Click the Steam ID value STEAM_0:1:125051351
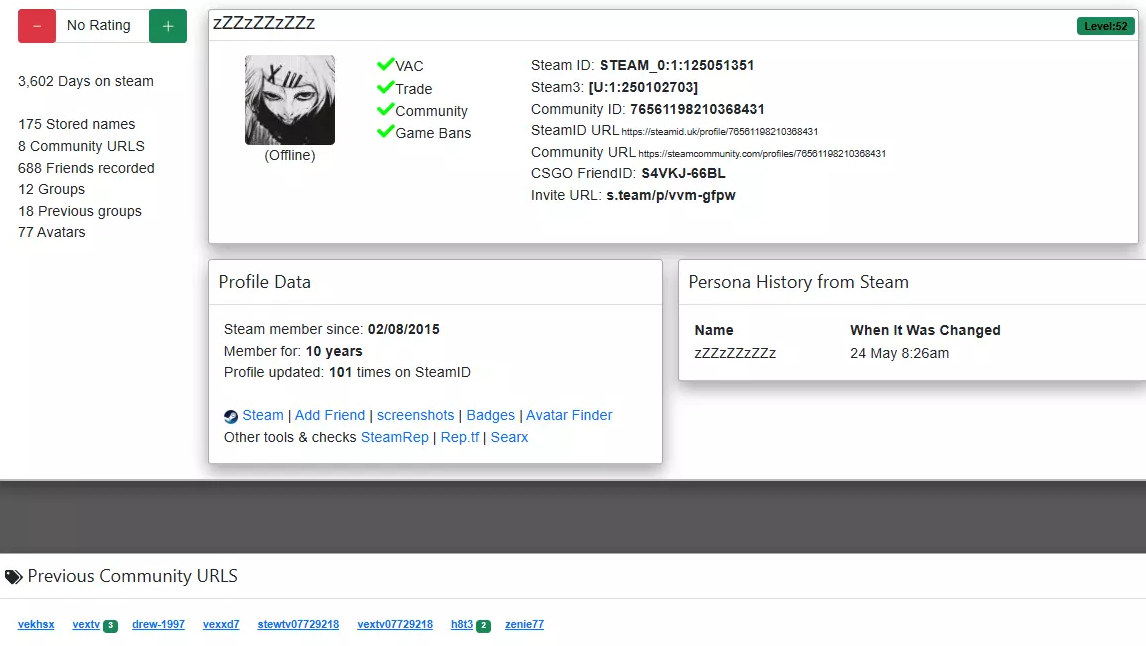The height and width of the screenshot is (646, 1146). (677, 65)
